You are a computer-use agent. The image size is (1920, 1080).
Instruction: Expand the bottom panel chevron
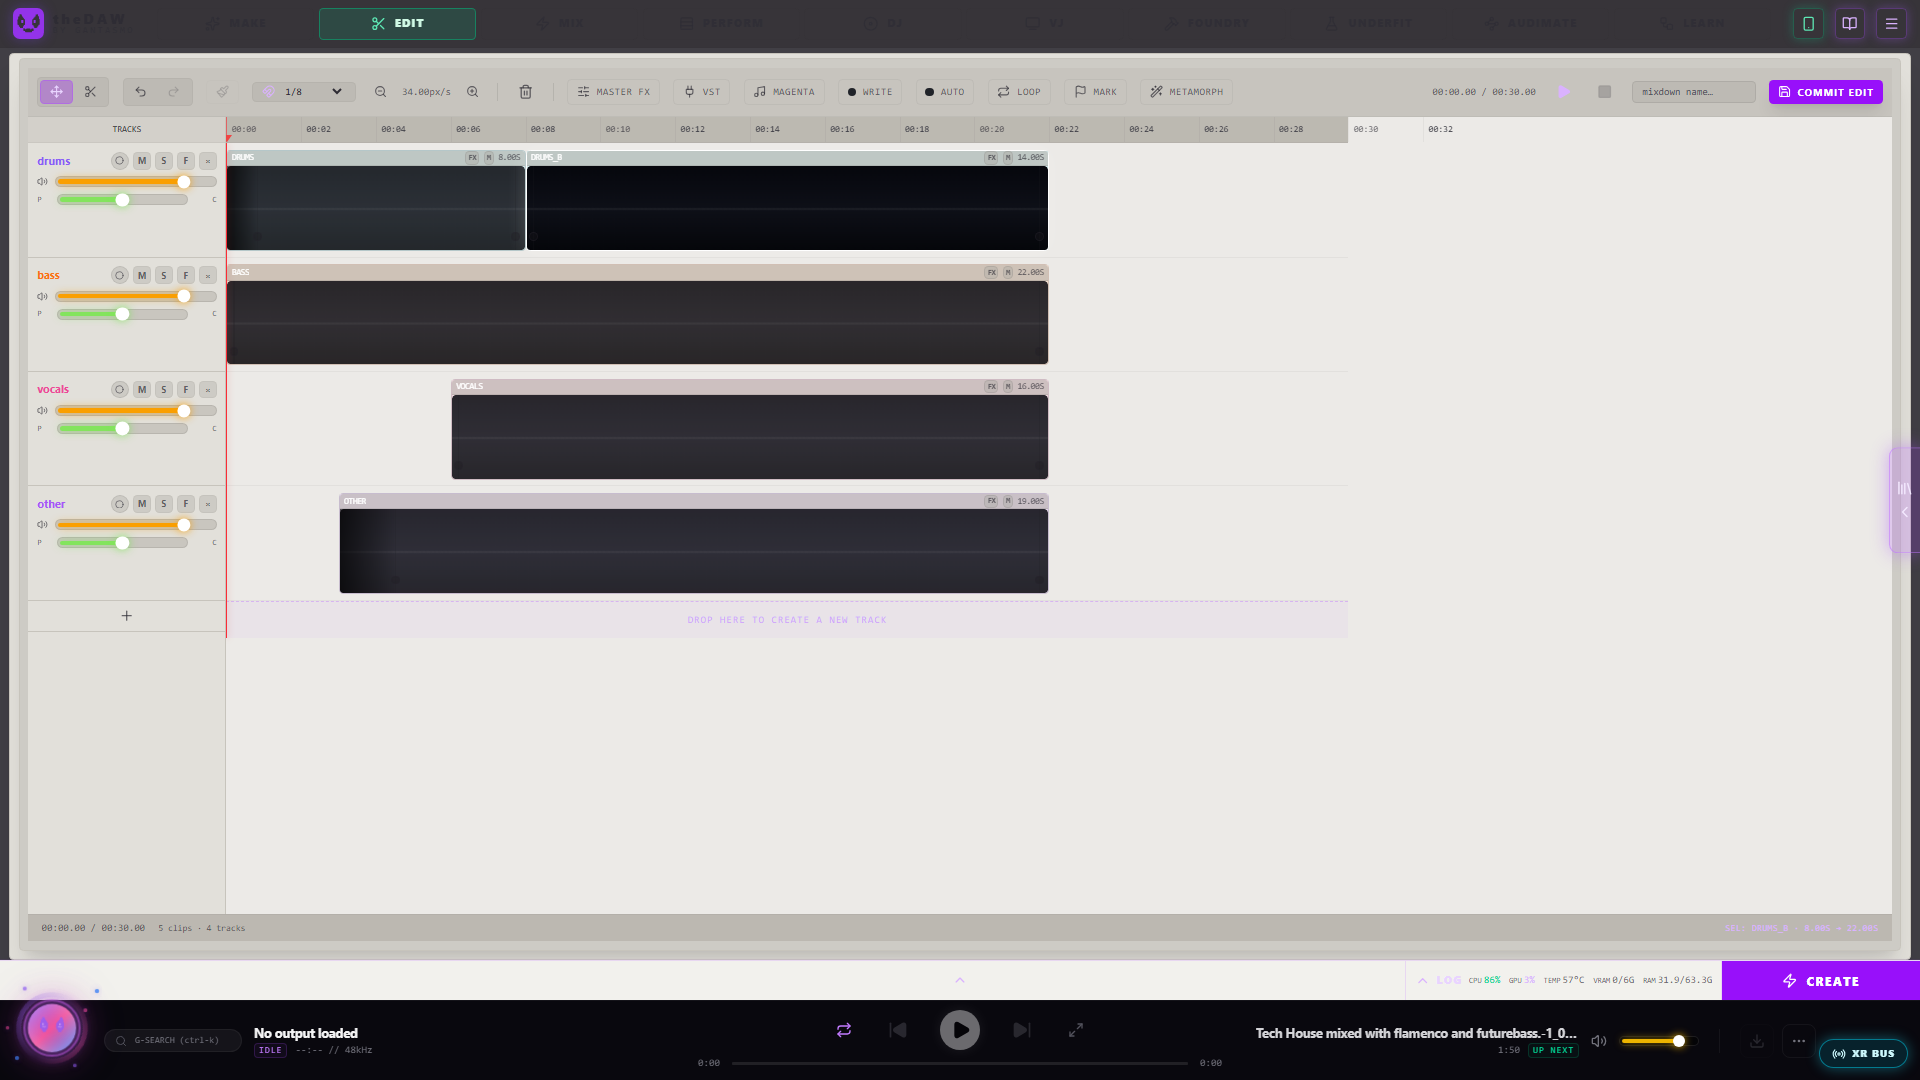[x=960, y=981]
